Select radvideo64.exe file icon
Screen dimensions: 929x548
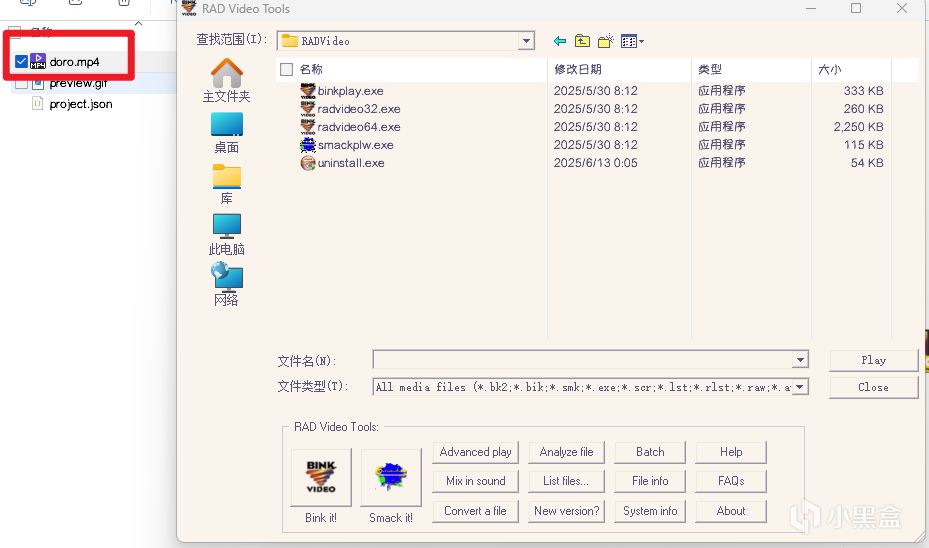point(308,126)
